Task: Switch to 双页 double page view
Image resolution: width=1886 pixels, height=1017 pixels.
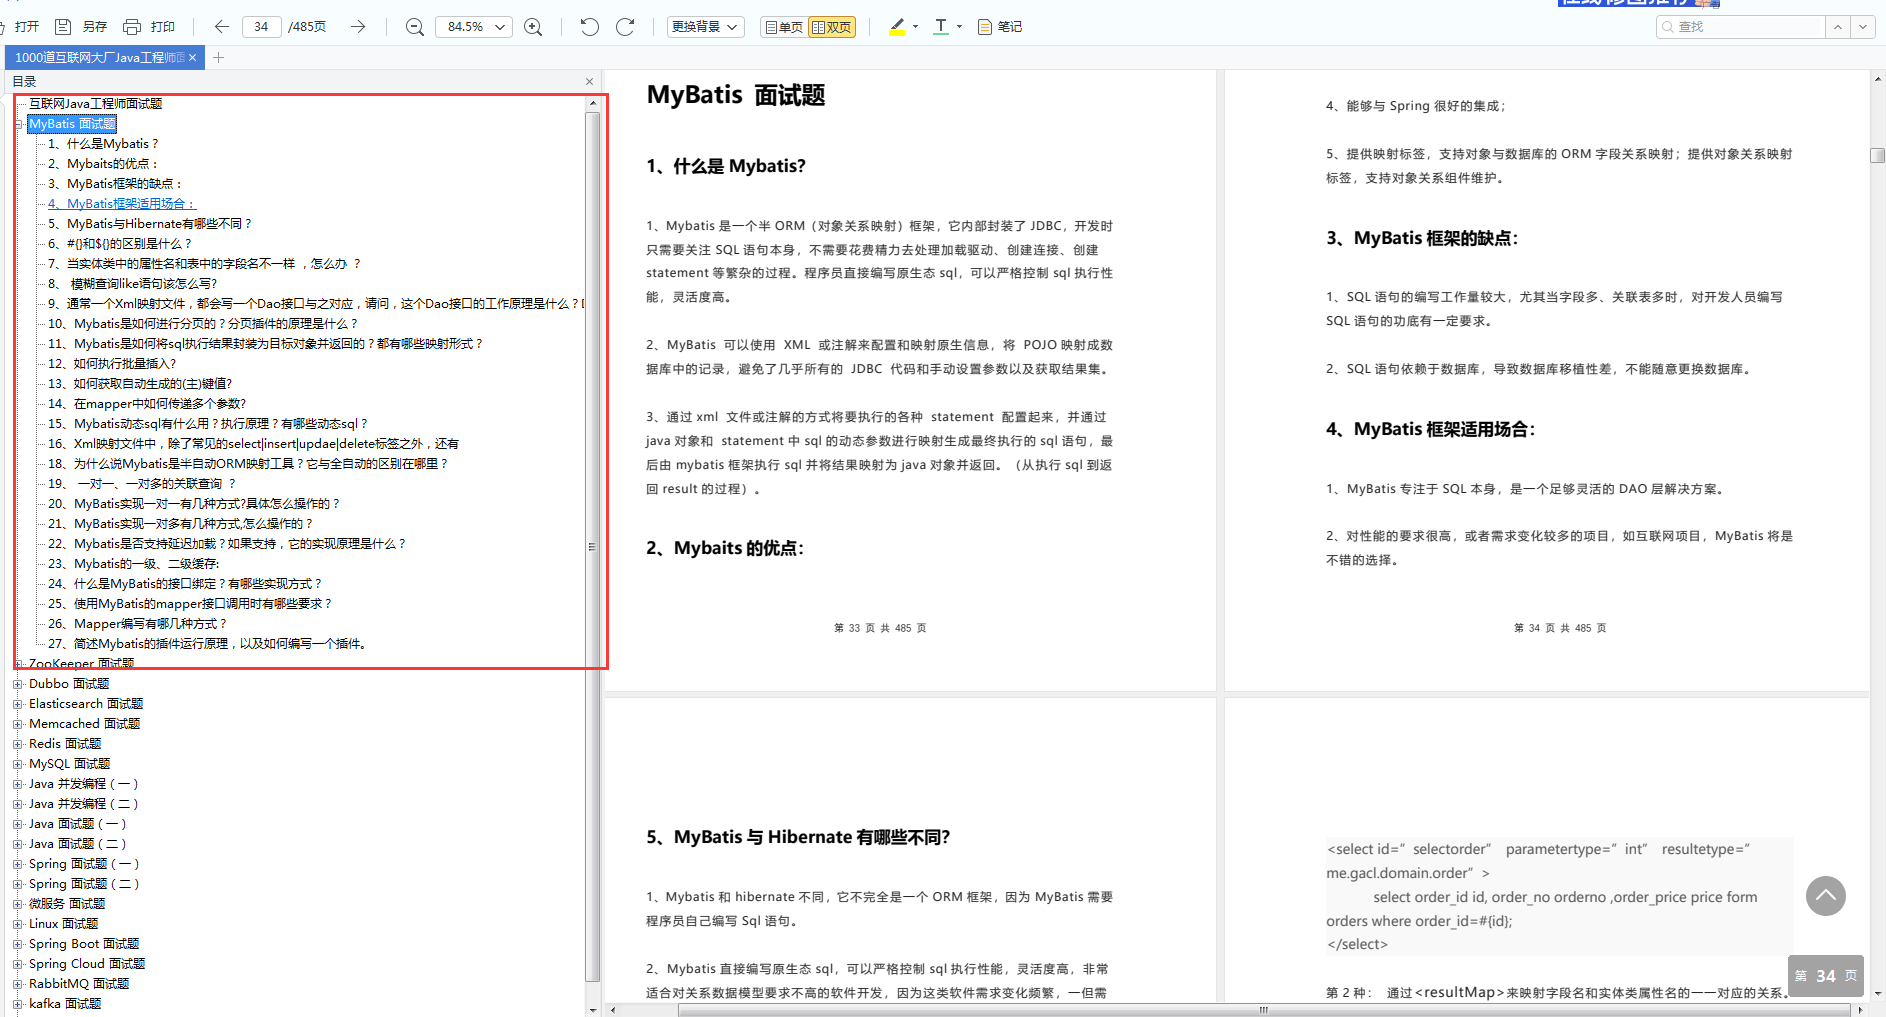Action: click(831, 27)
